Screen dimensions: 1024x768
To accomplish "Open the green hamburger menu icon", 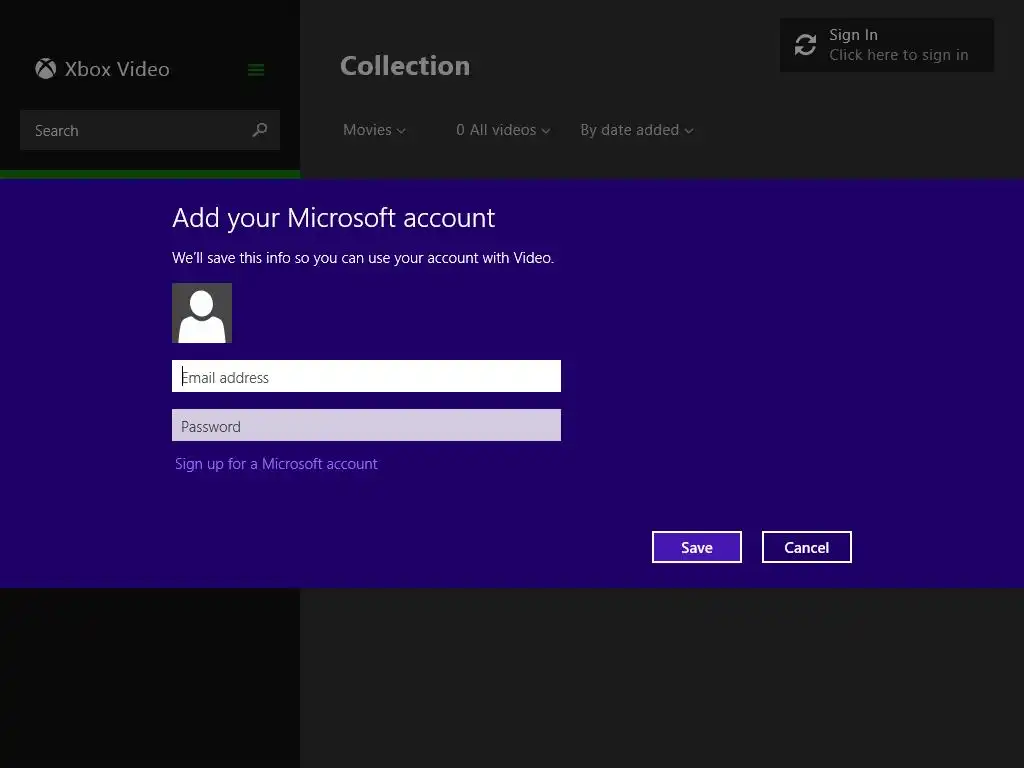I will point(256,70).
